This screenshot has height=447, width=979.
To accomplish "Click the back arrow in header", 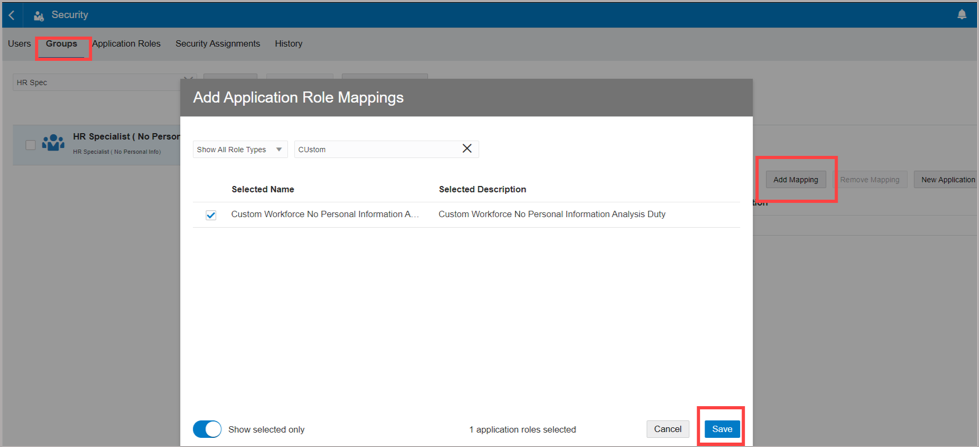I will point(12,15).
